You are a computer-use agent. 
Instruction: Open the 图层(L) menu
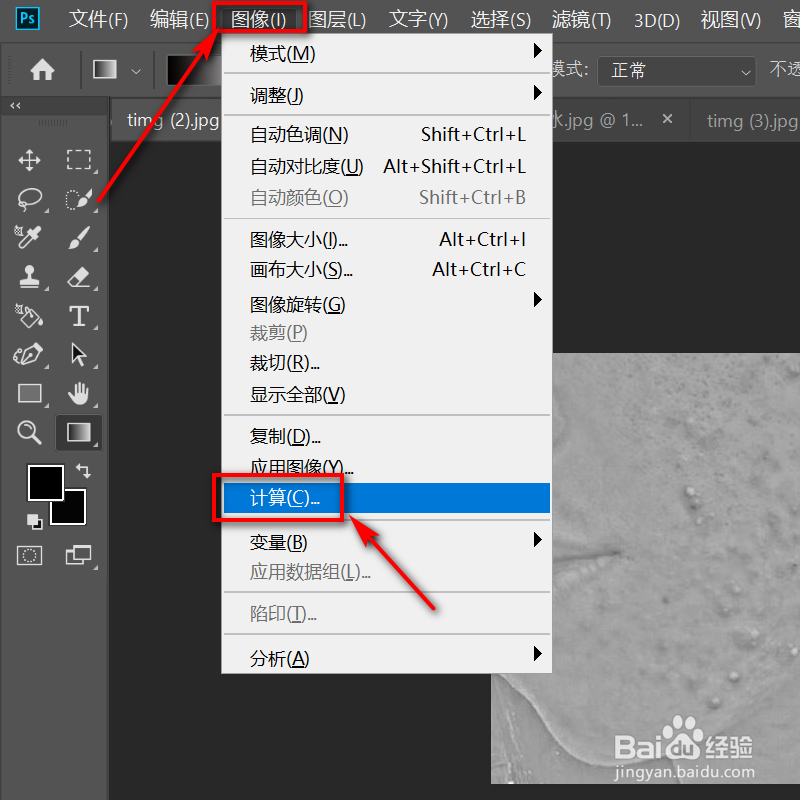(x=337, y=19)
